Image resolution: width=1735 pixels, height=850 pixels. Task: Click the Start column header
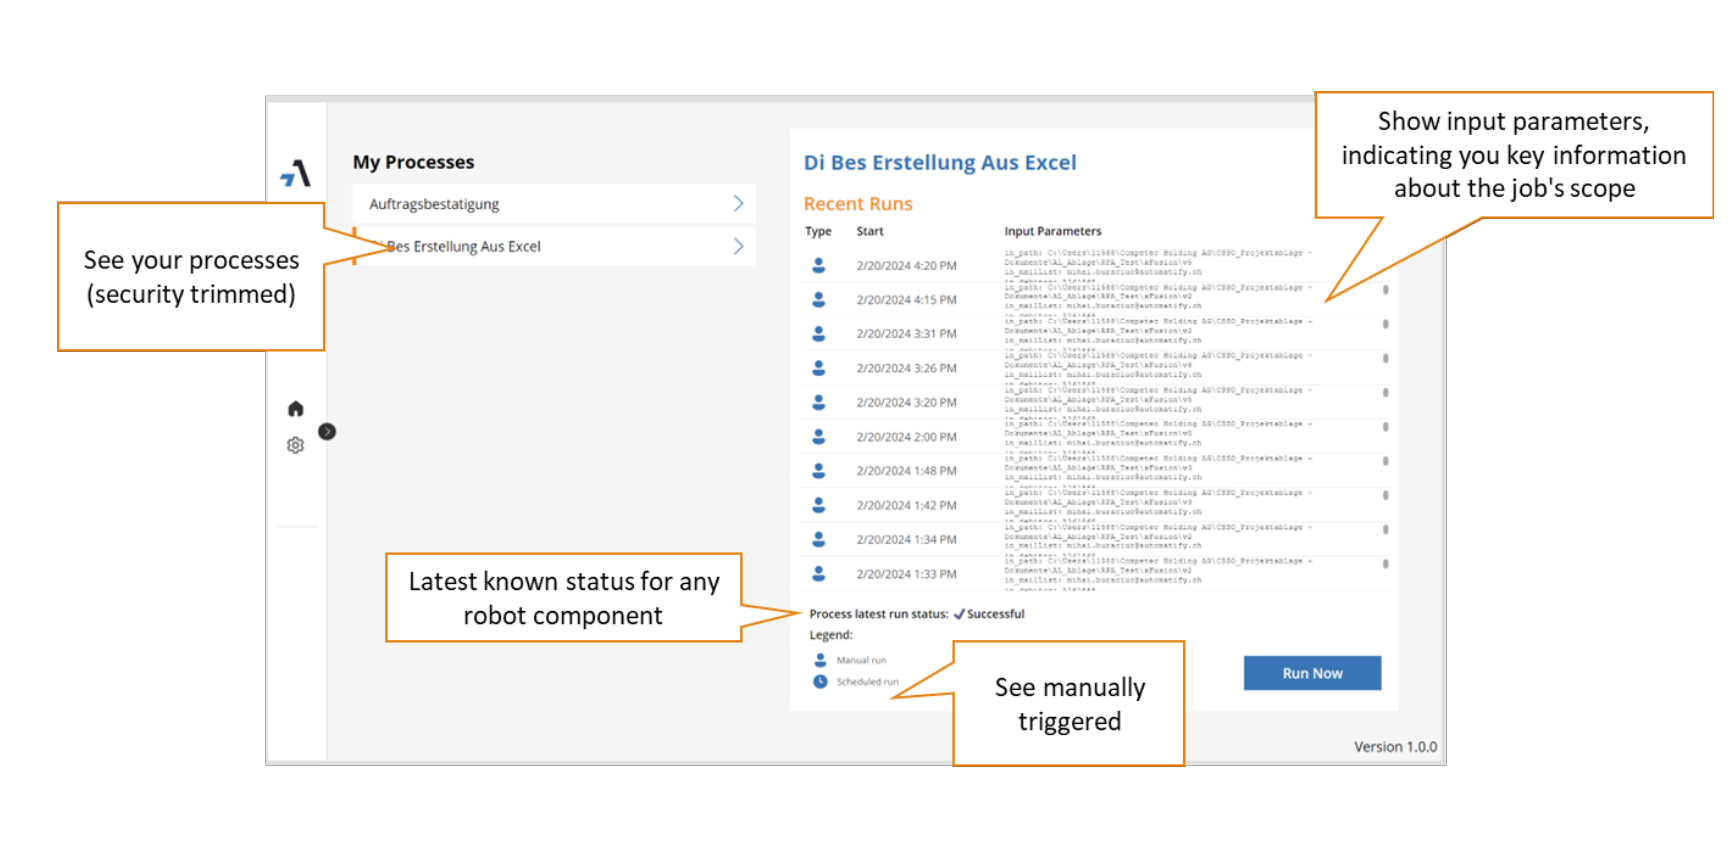[x=870, y=231]
